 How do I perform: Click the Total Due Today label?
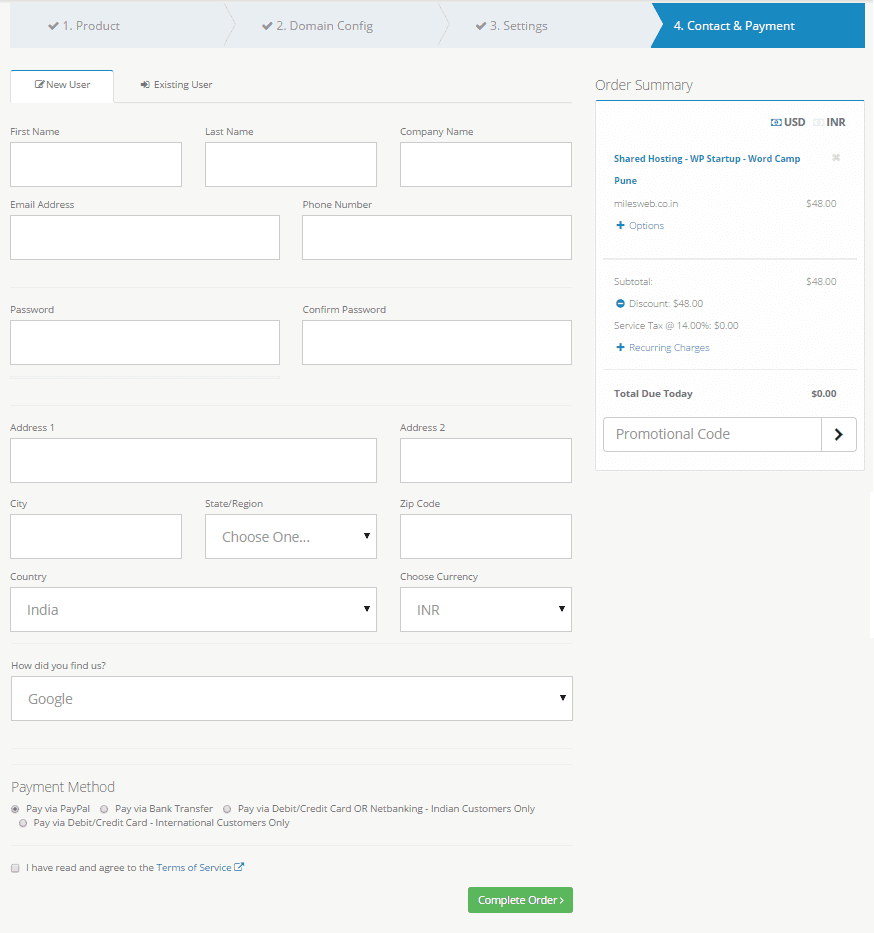pos(653,393)
